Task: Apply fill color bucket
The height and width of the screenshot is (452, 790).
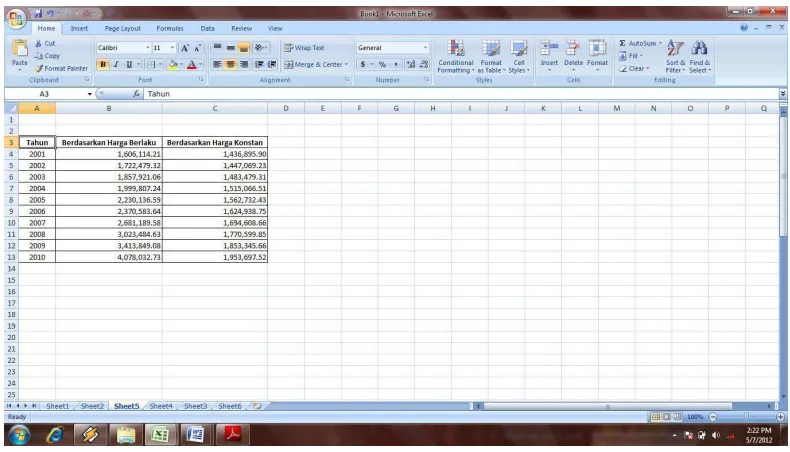Action: coord(173,64)
